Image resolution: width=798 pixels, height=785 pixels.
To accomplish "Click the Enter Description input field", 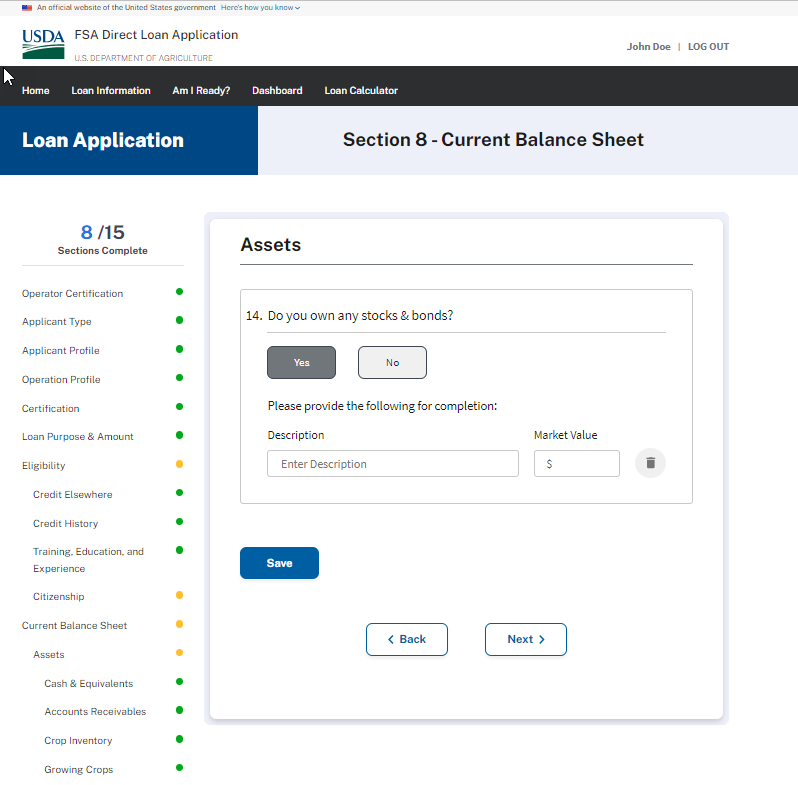I will (392, 464).
